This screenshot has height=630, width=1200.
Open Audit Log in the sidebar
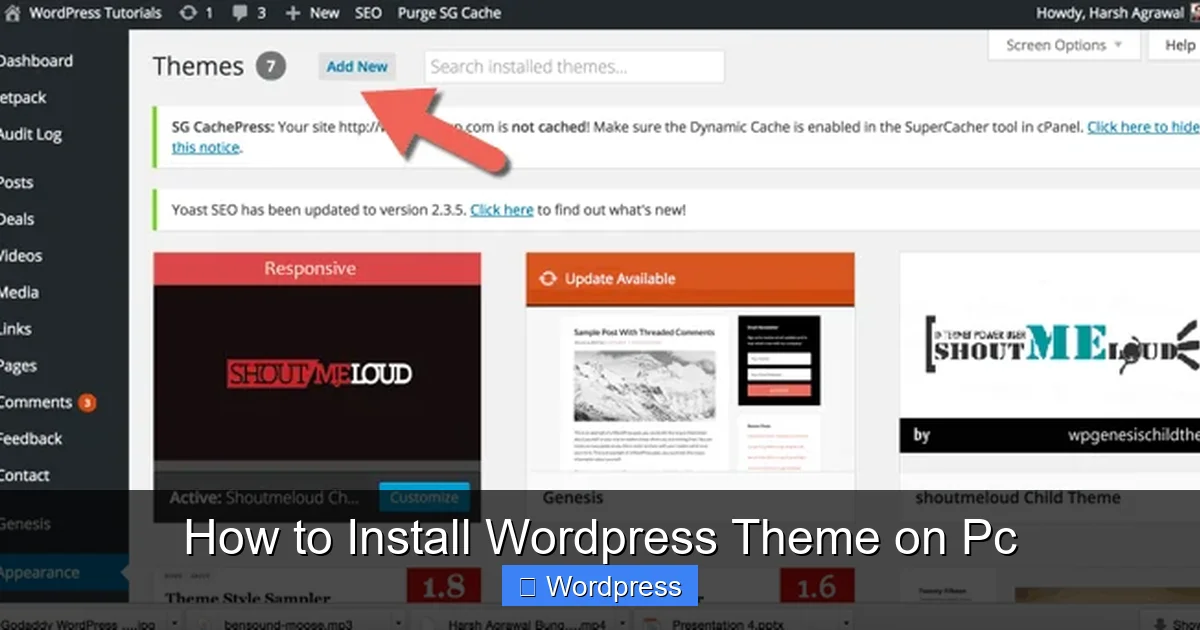pos(31,134)
